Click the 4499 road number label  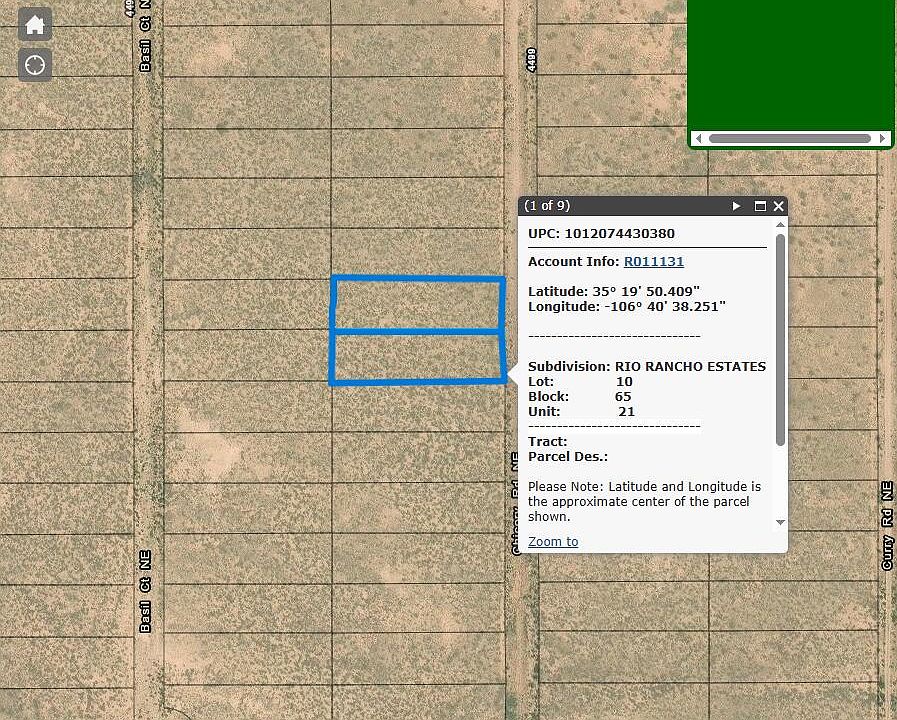(531, 60)
